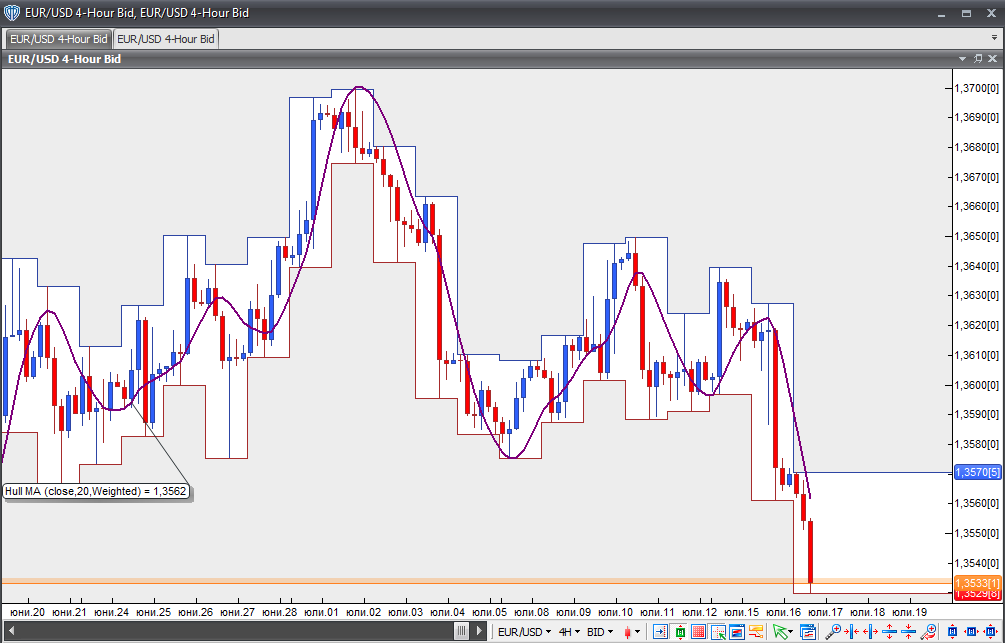The image size is (1005, 643).
Task: Select the first EUR/USD 4-Hour Bid tab
Action: click(x=58, y=39)
